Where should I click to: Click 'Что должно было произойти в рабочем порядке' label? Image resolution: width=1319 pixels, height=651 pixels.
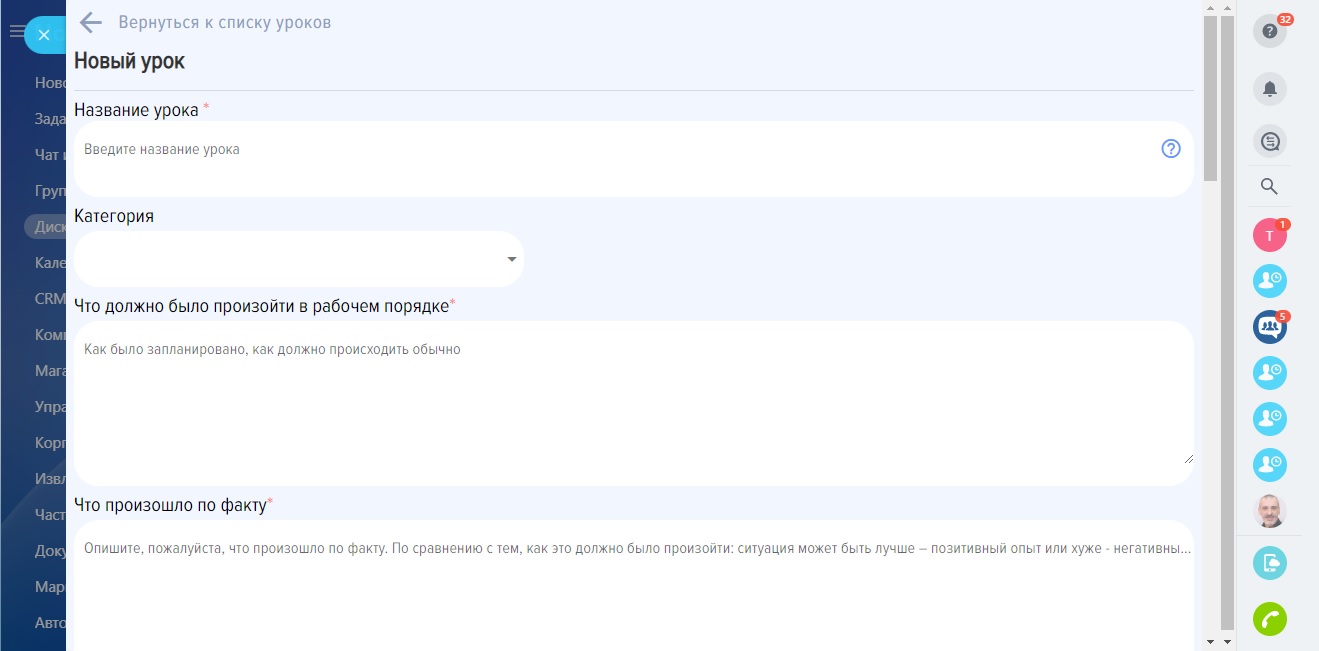pos(261,306)
